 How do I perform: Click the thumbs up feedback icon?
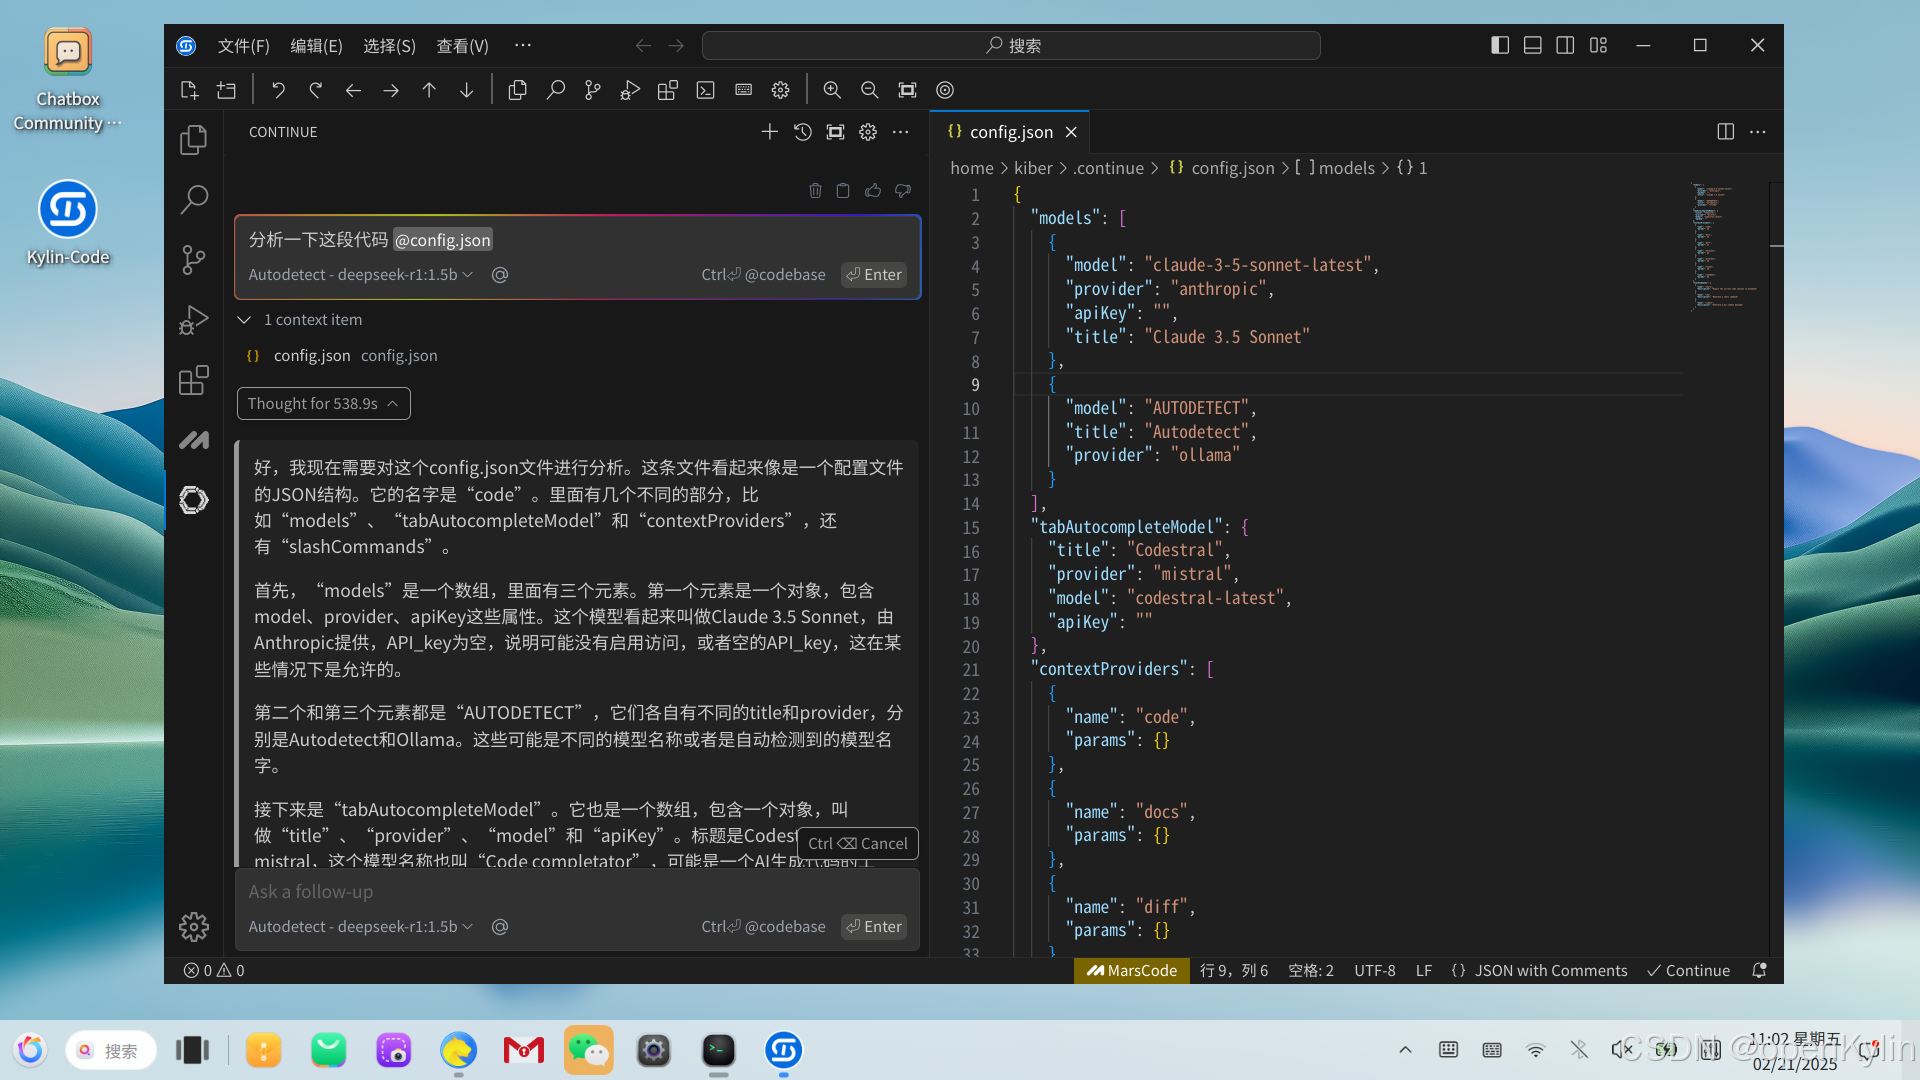pos(873,191)
